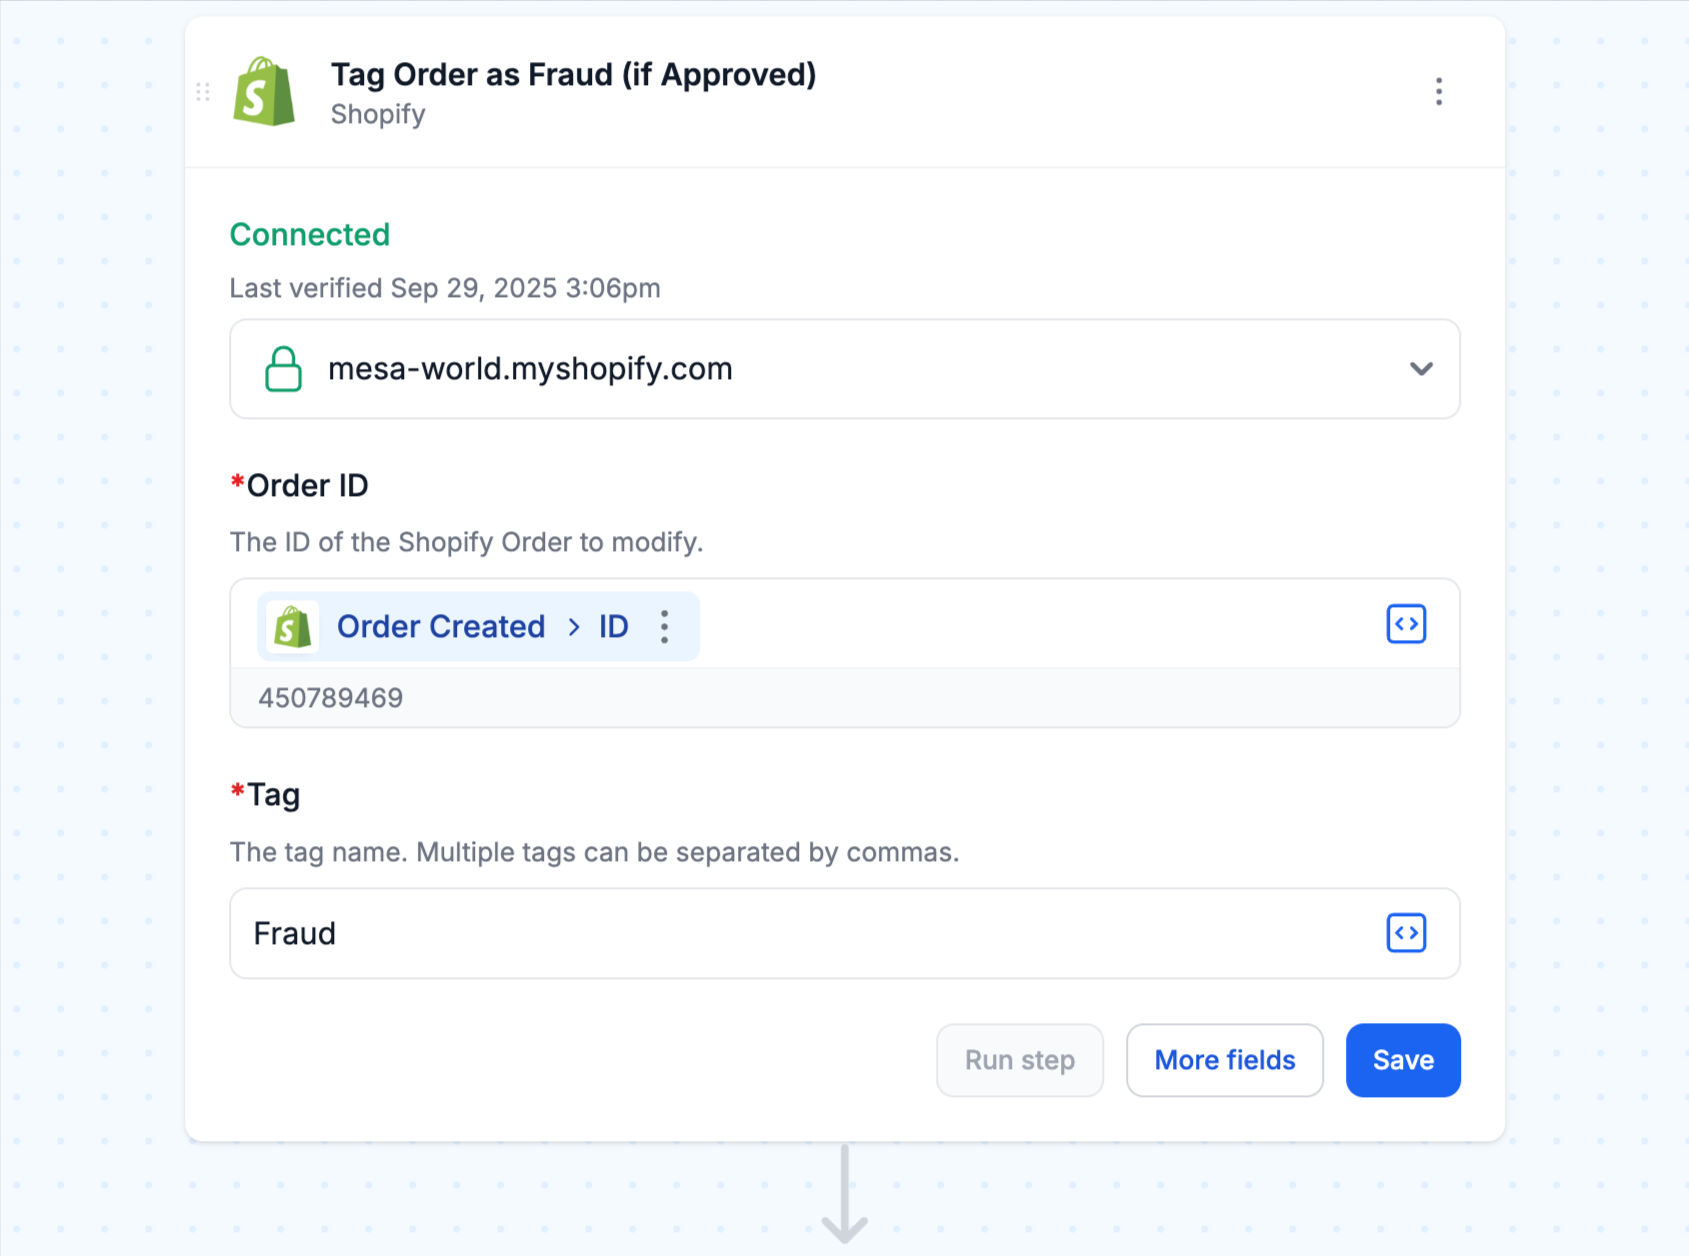Open code editor icon for Tag field
1689x1256 pixels.
(1406, 933)
